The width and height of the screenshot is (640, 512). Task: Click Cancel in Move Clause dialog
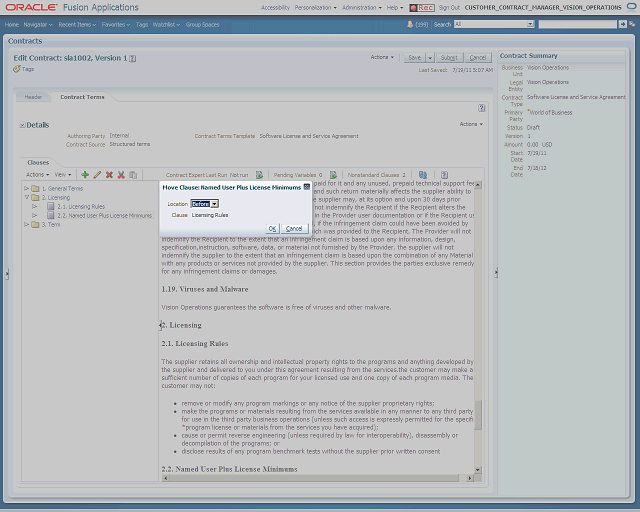294,229
